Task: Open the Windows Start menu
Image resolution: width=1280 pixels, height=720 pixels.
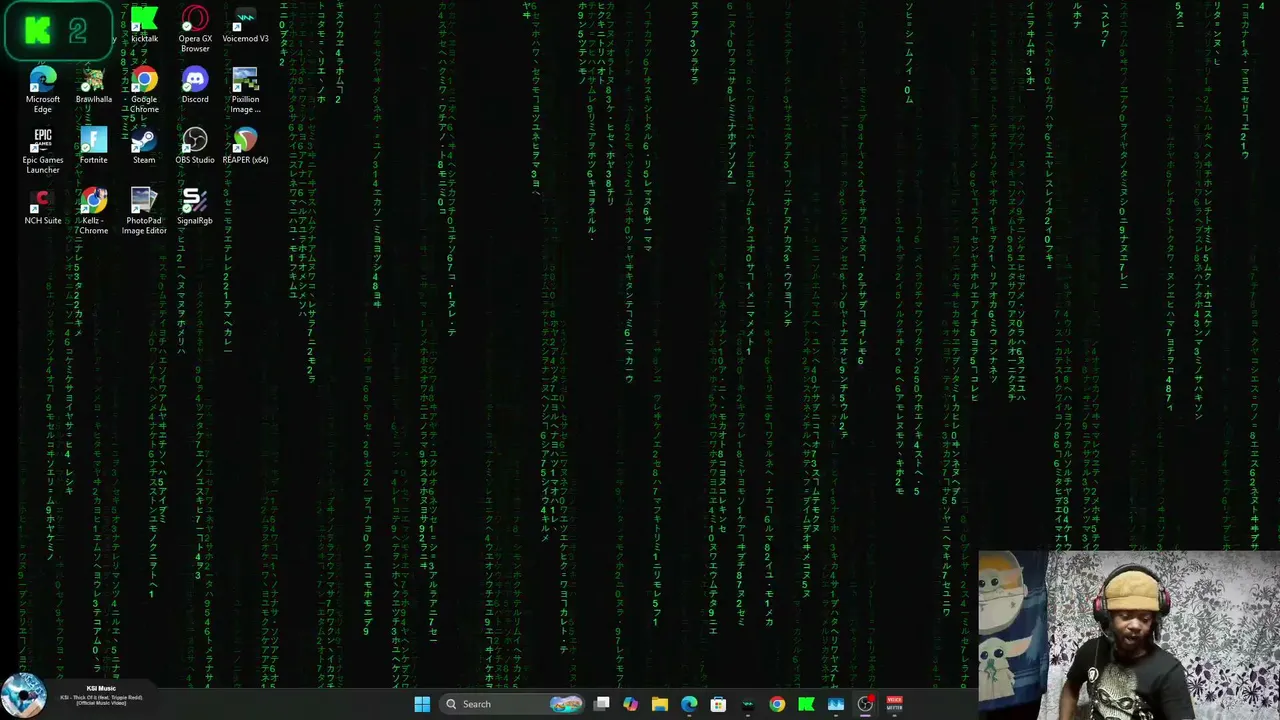Action: 422,704
